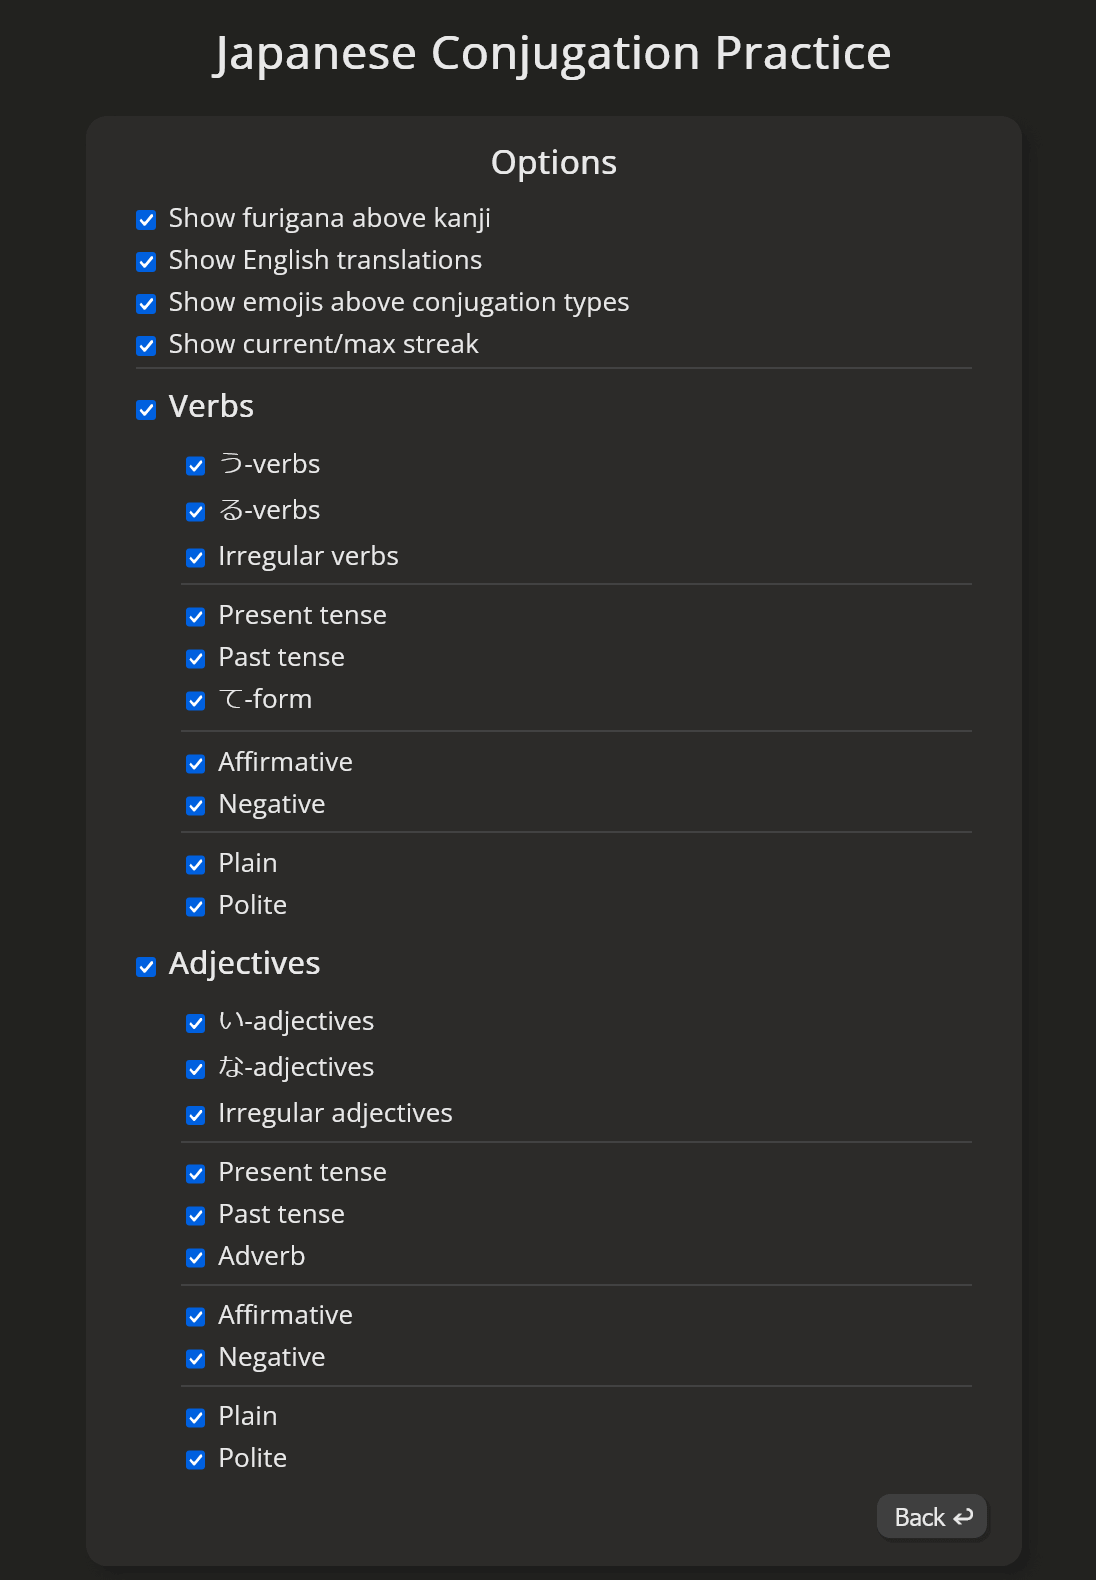
Task: Uncheck Present tense under Verbs
Action: point(196,616)
